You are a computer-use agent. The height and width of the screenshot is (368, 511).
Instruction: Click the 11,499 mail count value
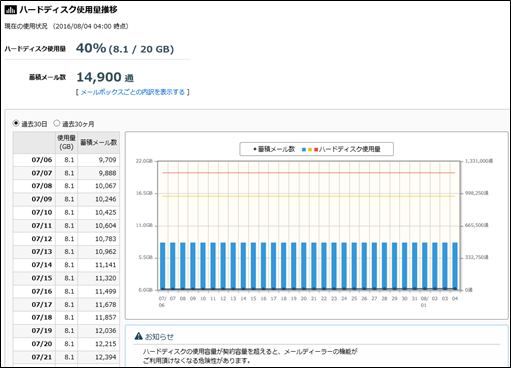[106, 291]
